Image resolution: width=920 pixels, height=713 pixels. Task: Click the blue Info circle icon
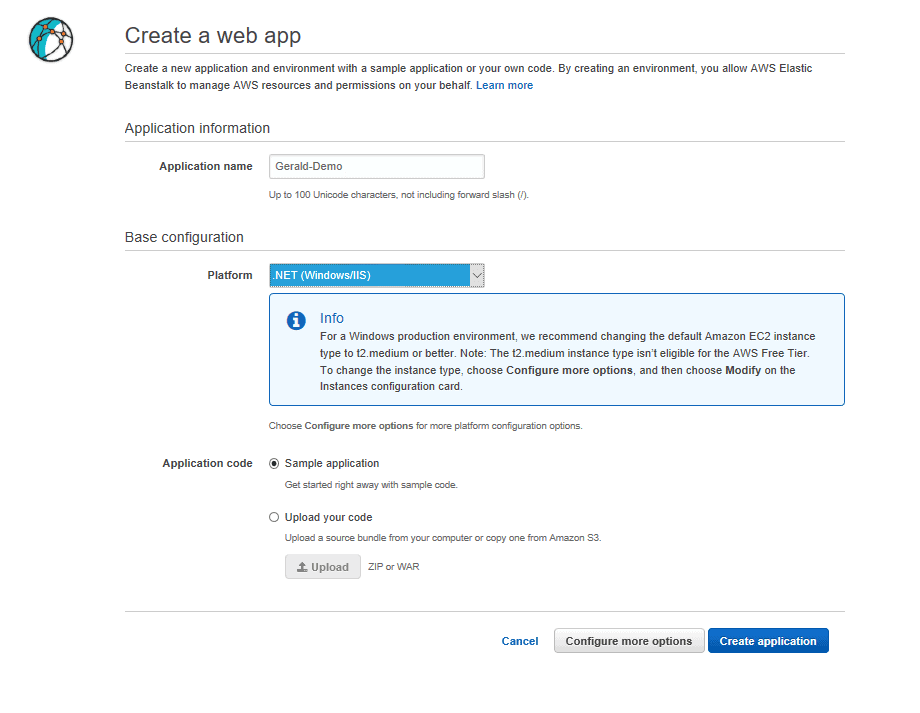296,320
